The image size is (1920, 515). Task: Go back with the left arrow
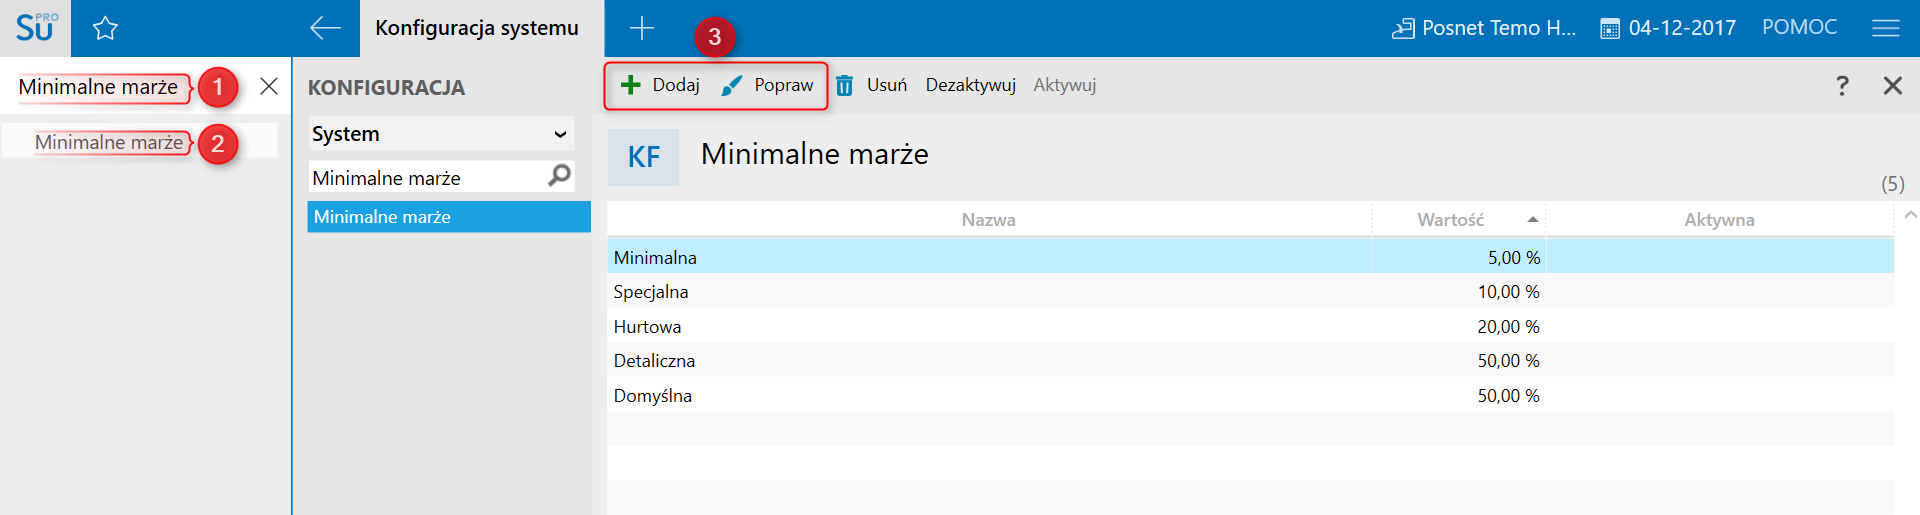[325, 28]
